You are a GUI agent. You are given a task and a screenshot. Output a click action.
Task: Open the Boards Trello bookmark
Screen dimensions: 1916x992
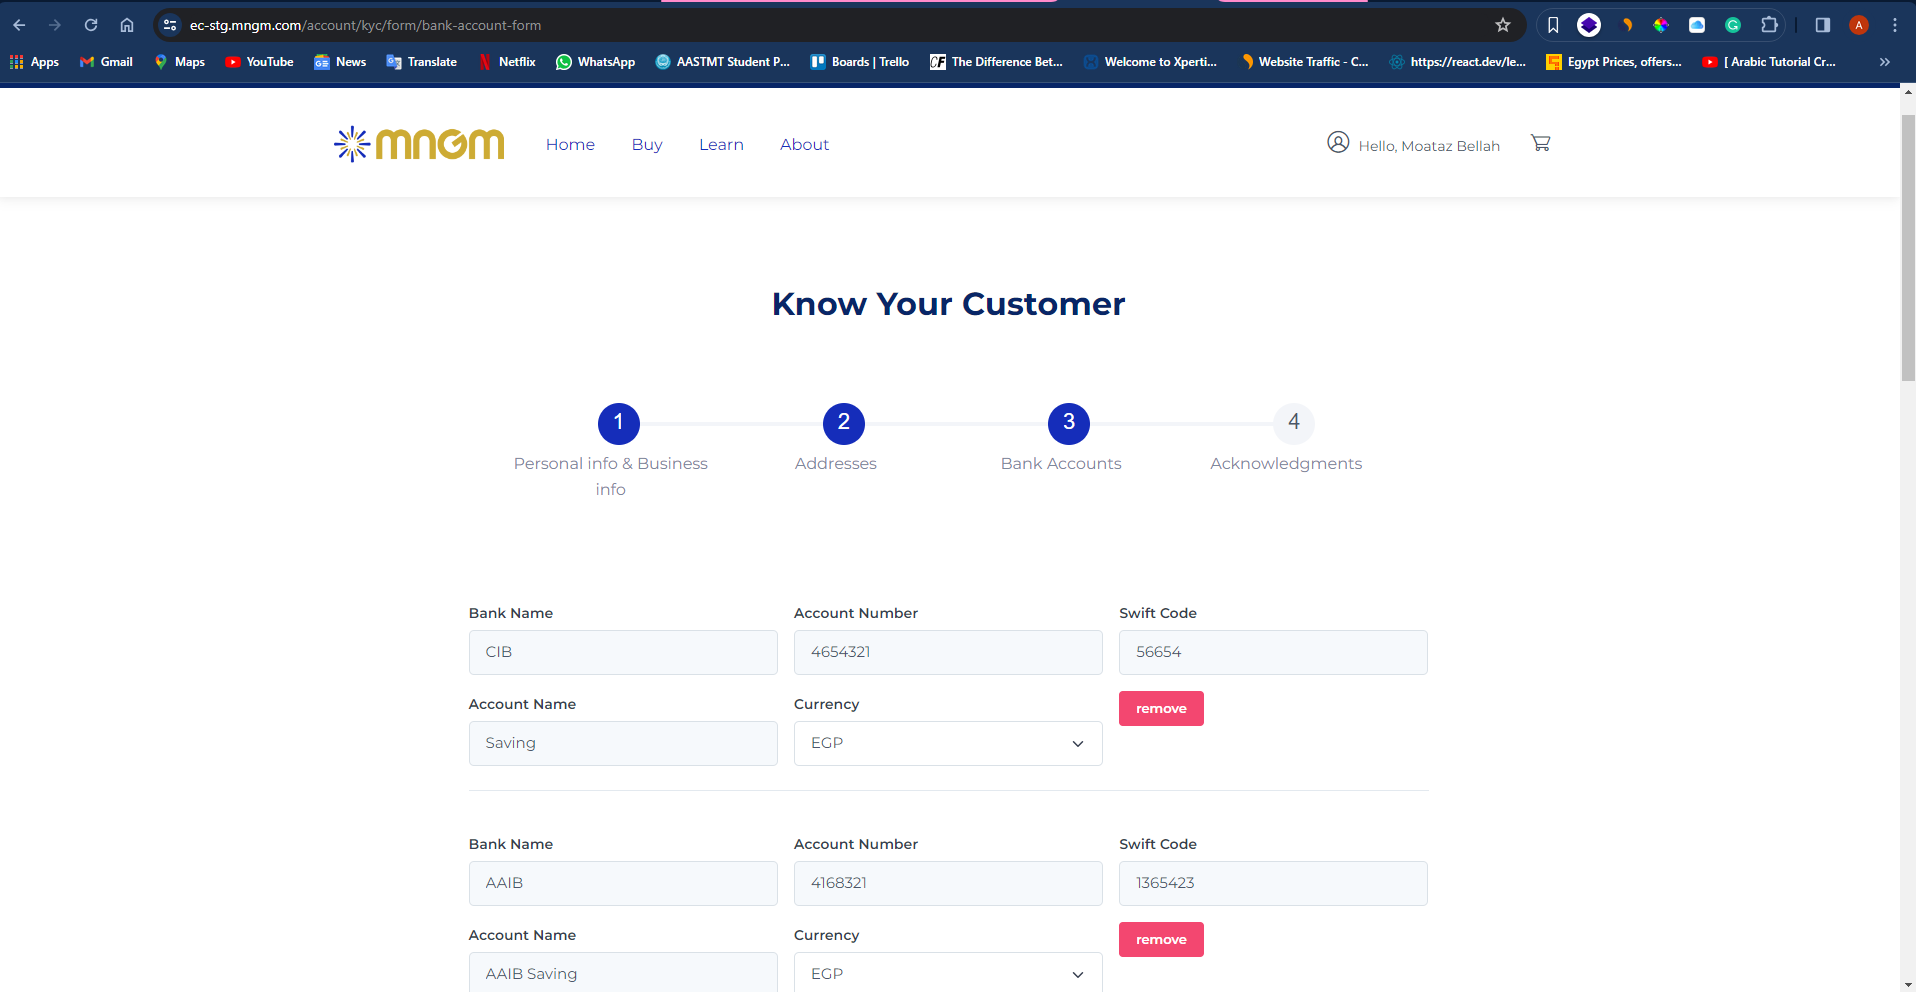[859, 62]
